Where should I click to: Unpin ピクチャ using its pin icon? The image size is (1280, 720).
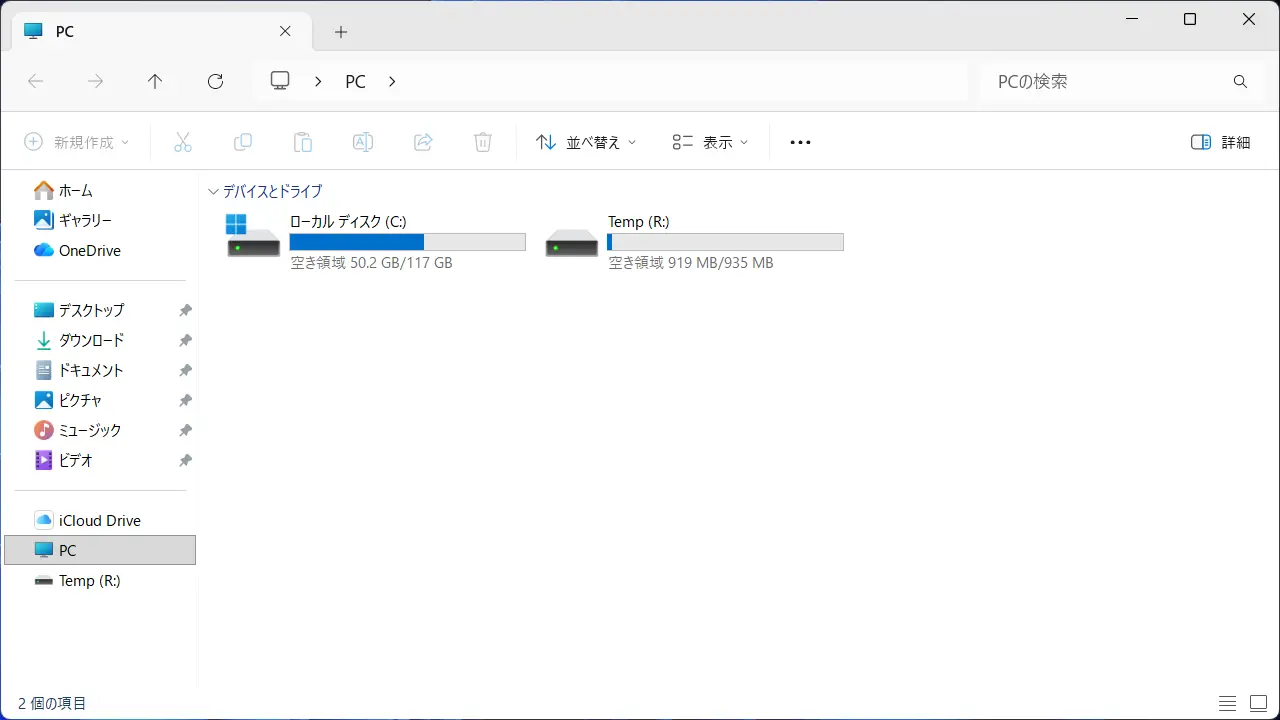pyautogui.click(x=185, y=400)
